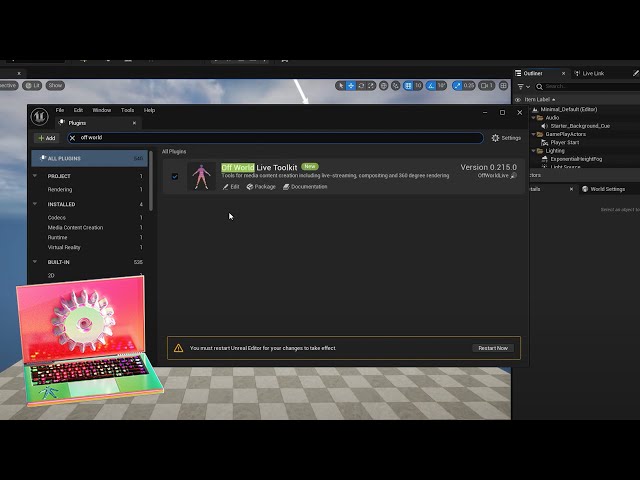Edit the Off World Live Toolkit plugin
The image size is (640, 480).
click(x=231, y=187)
